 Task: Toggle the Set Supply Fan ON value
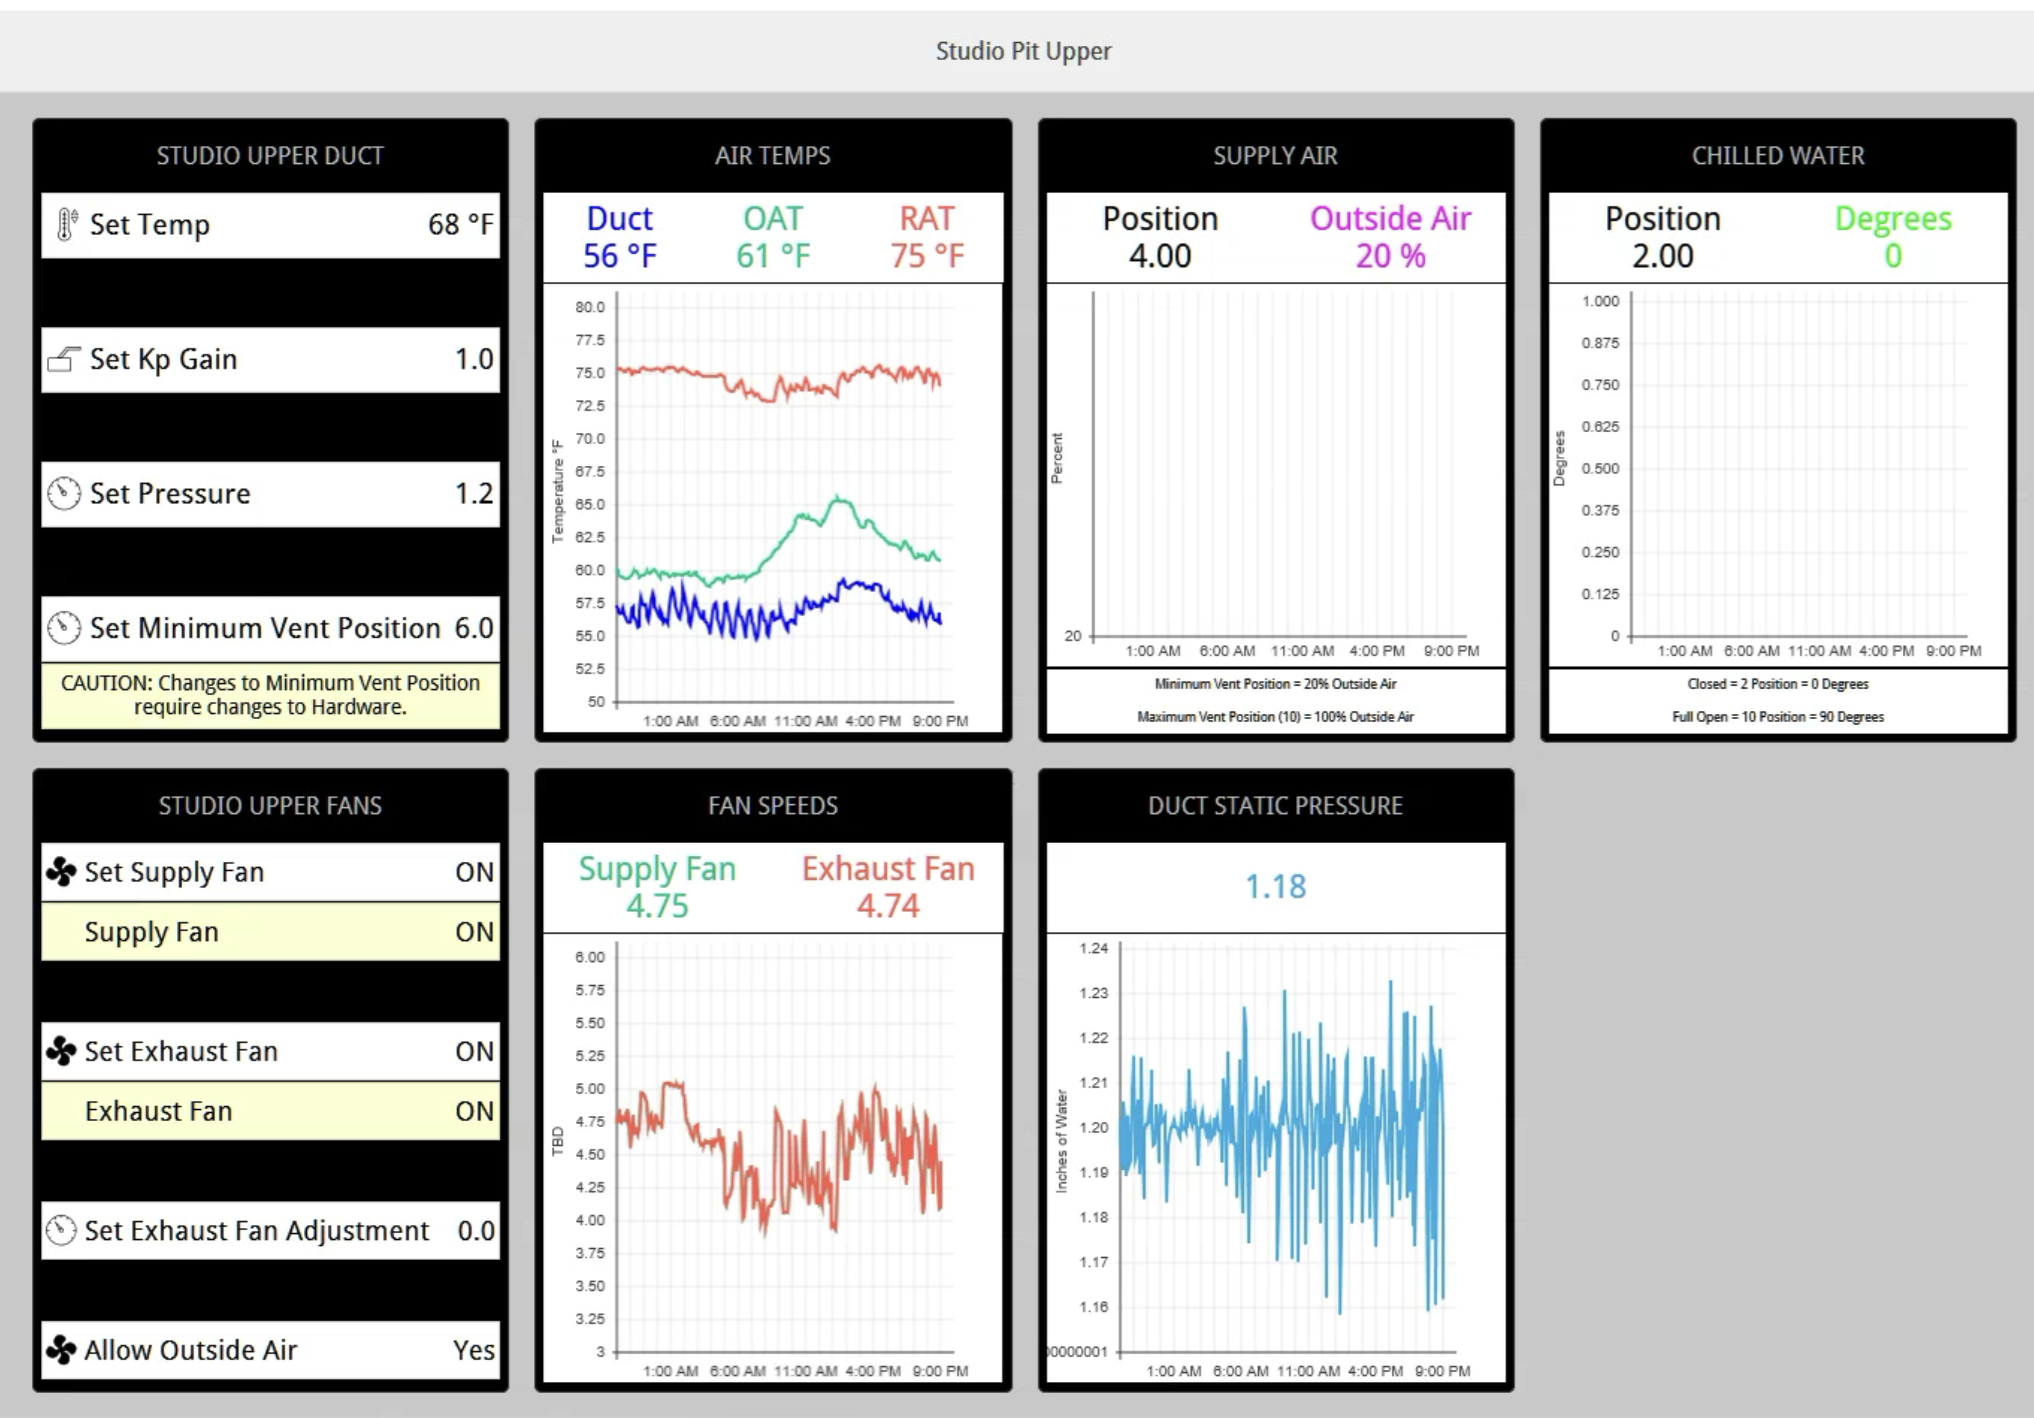tap(474, 872)
